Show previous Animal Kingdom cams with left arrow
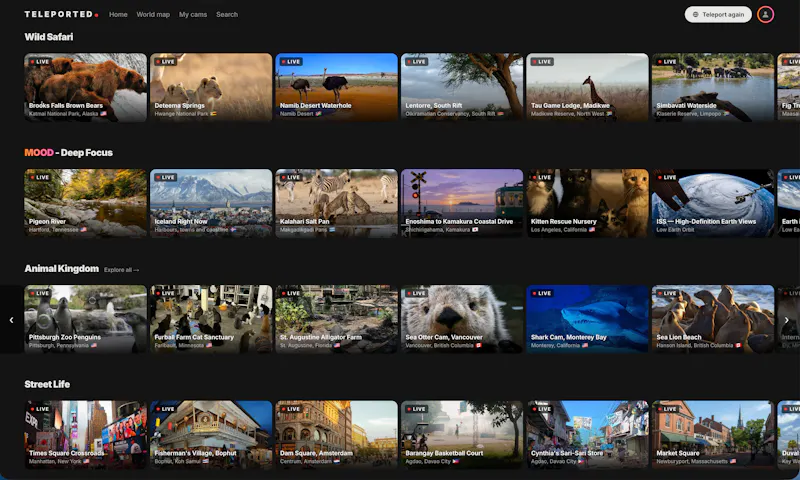The height and width of the screenshot is (480, 800). tap(11, 320)
